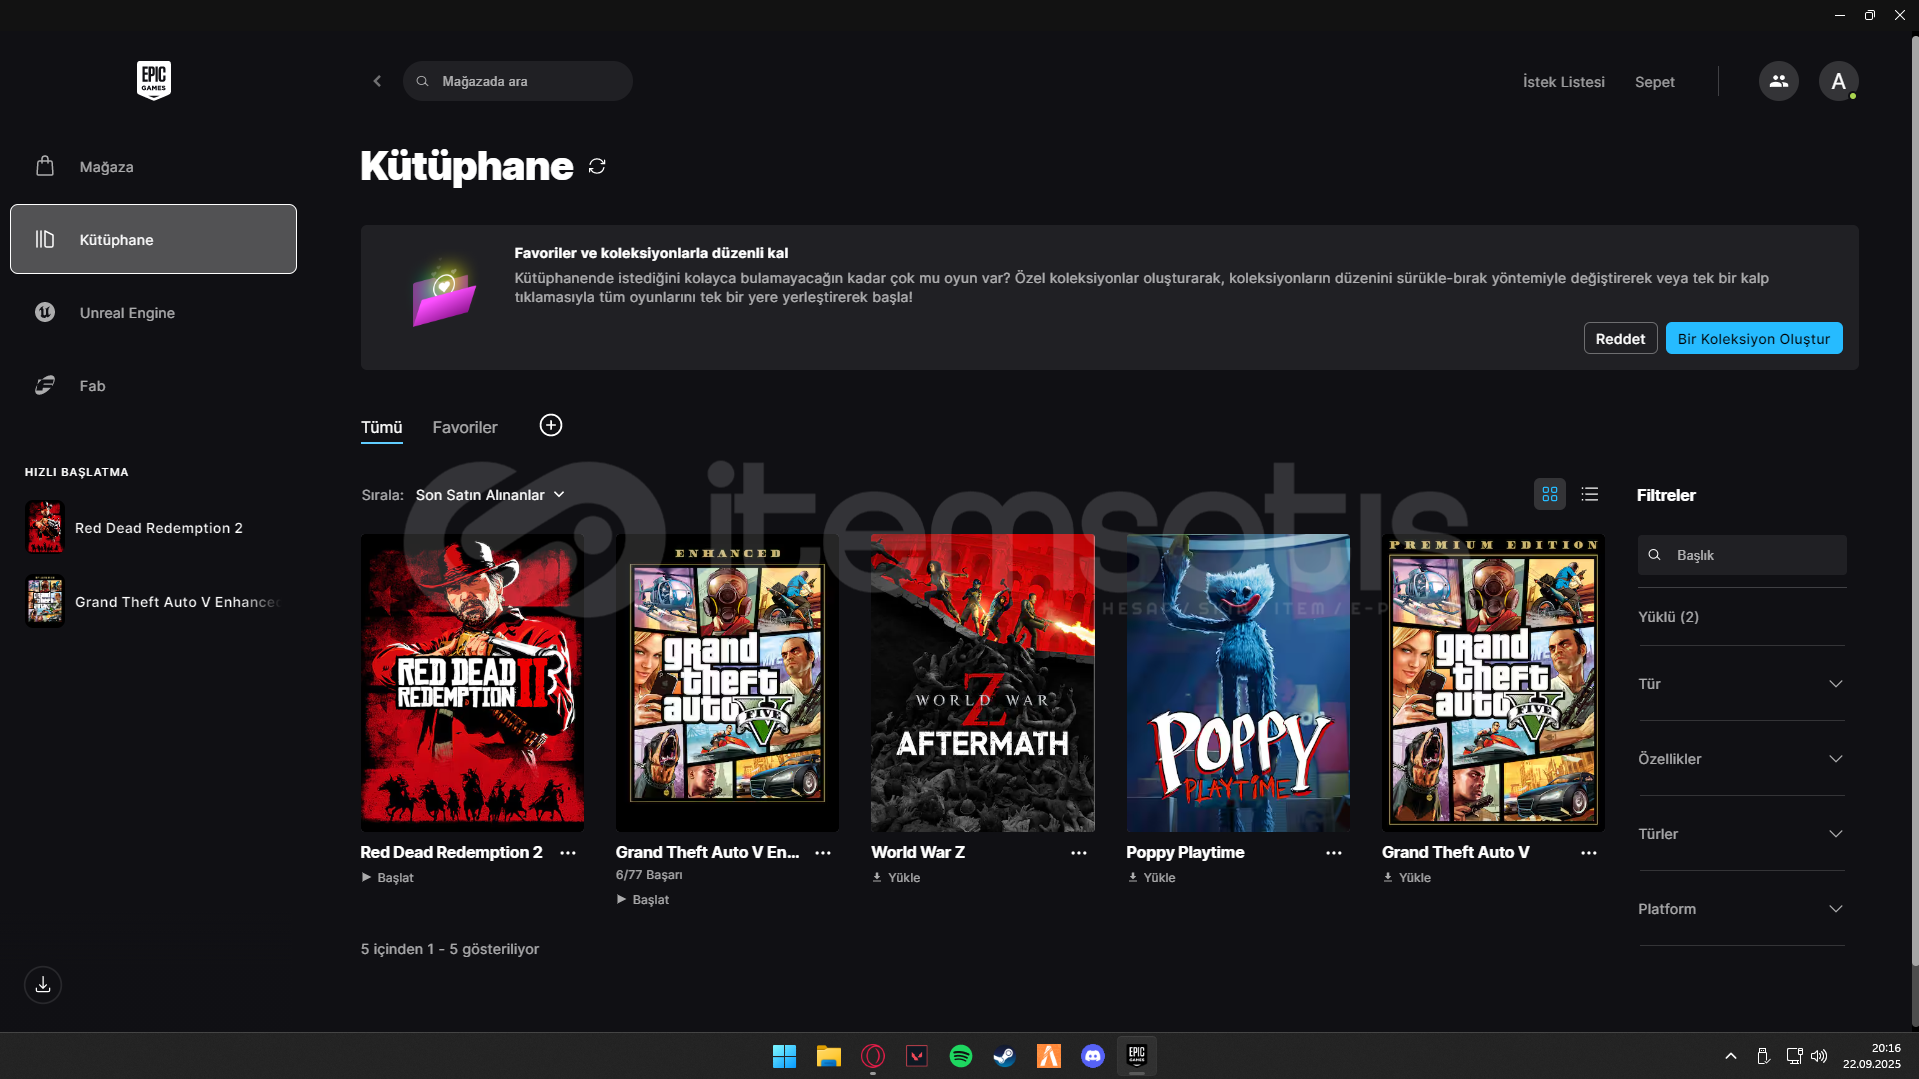Switch to list view
Image resolution: width=1919 pixels, height=1079 pixels.
click(1589, 494)
